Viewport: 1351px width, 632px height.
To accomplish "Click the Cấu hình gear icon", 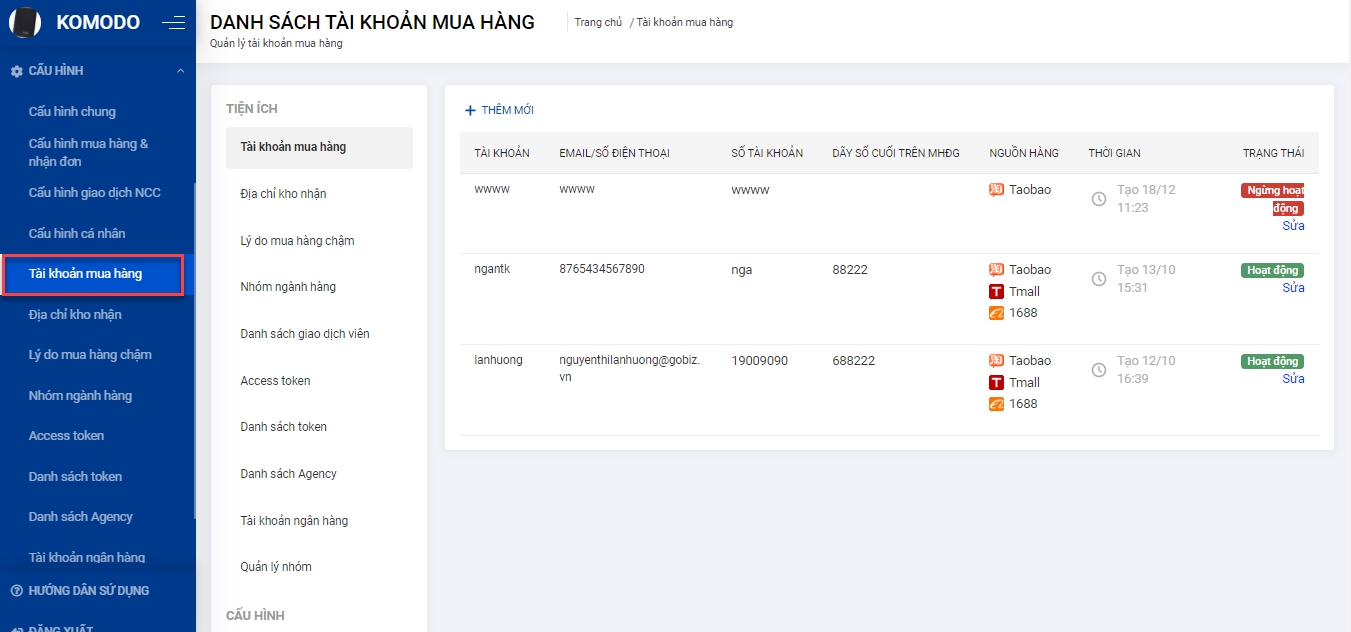I will [x=16, y=71].
